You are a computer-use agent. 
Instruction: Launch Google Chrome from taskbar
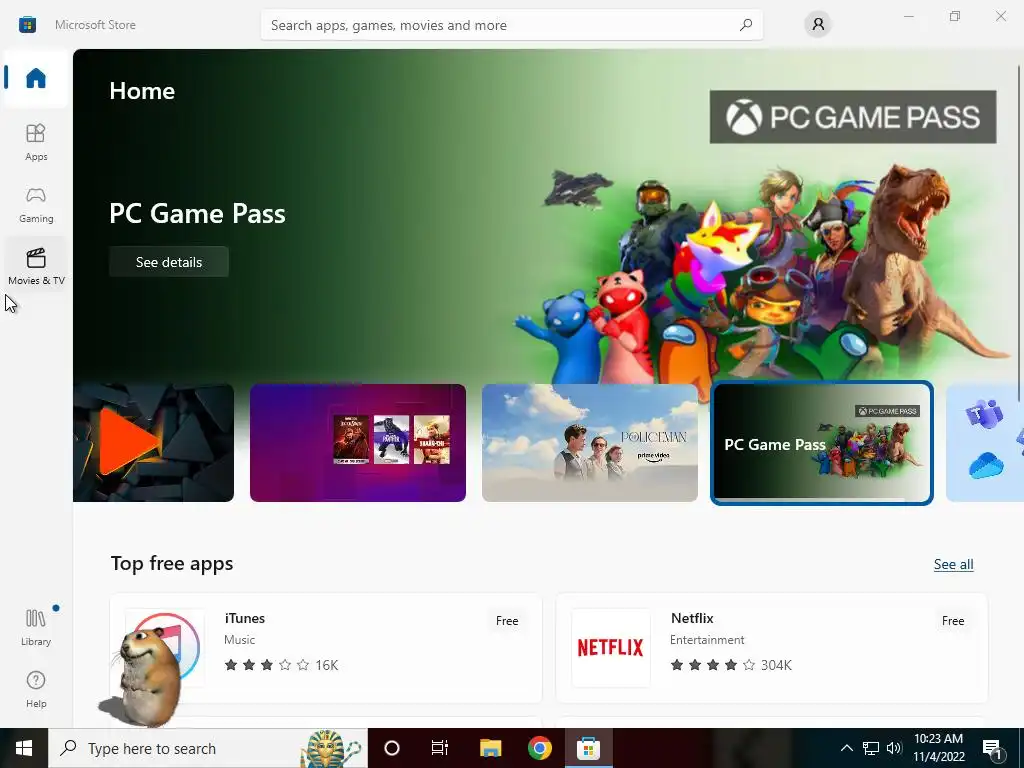point(539,748)
